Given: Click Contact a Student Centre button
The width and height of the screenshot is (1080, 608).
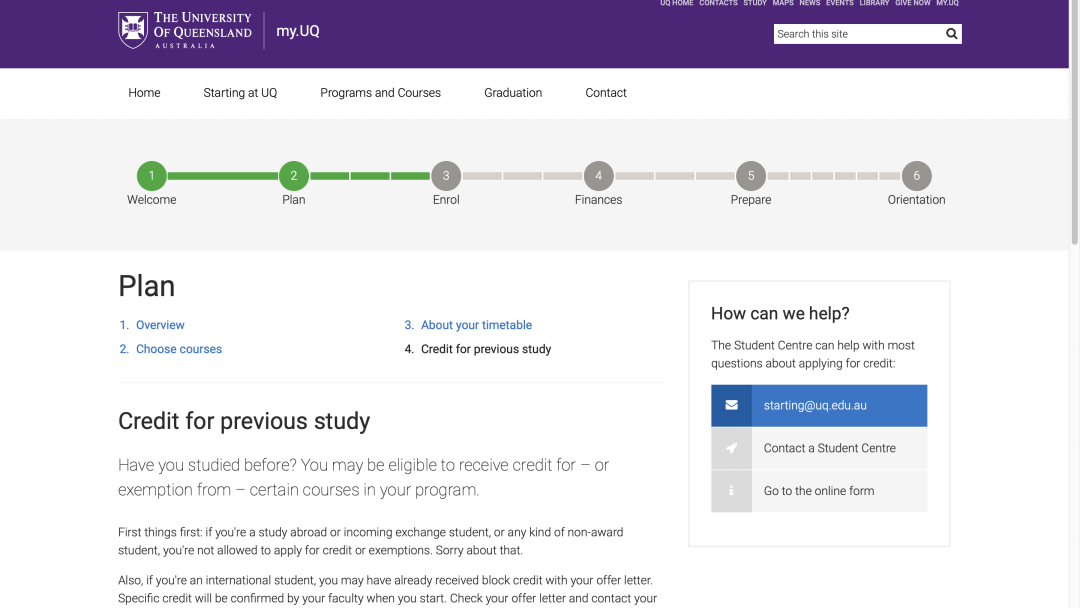Looking at the screenshot, I should point(819,448).
